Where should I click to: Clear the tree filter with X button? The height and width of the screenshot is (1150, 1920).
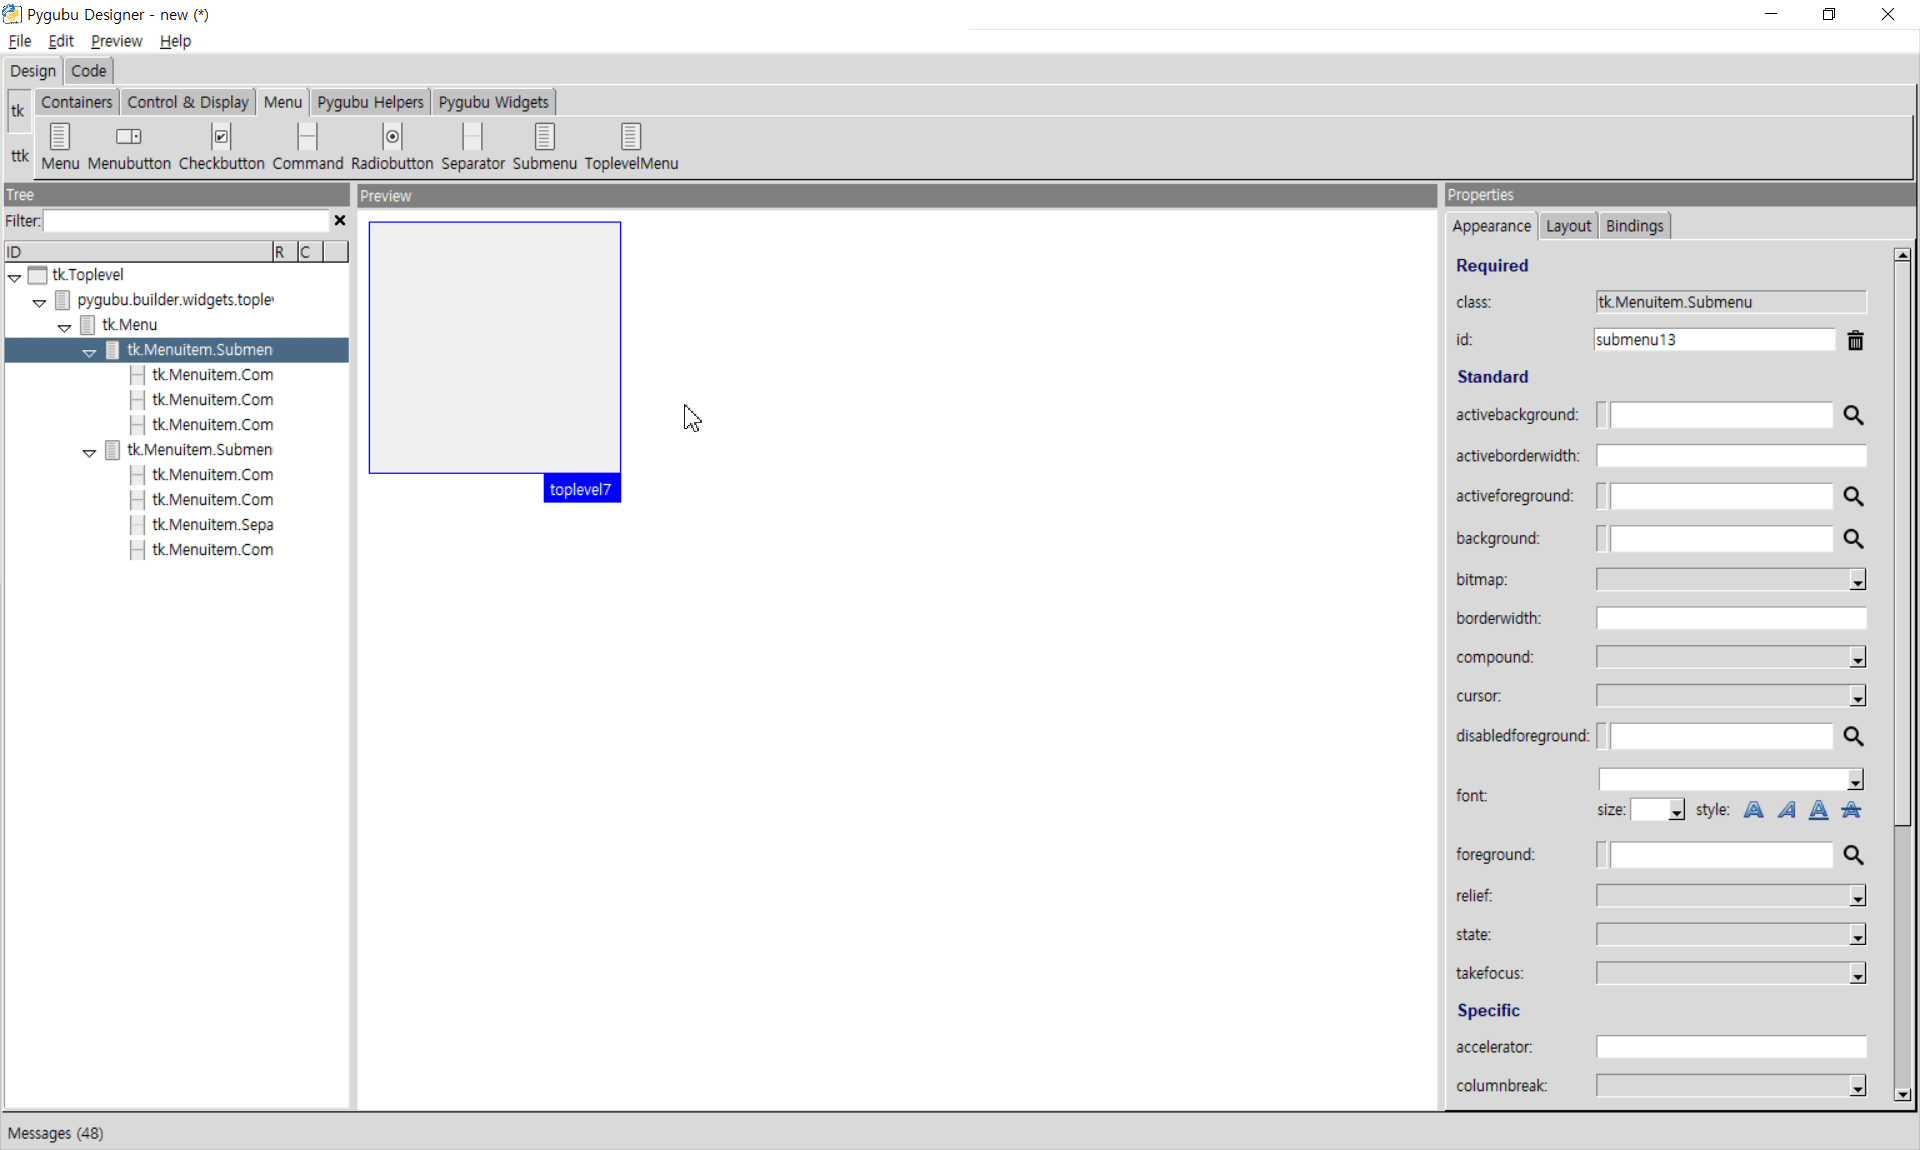click(339, 221)
